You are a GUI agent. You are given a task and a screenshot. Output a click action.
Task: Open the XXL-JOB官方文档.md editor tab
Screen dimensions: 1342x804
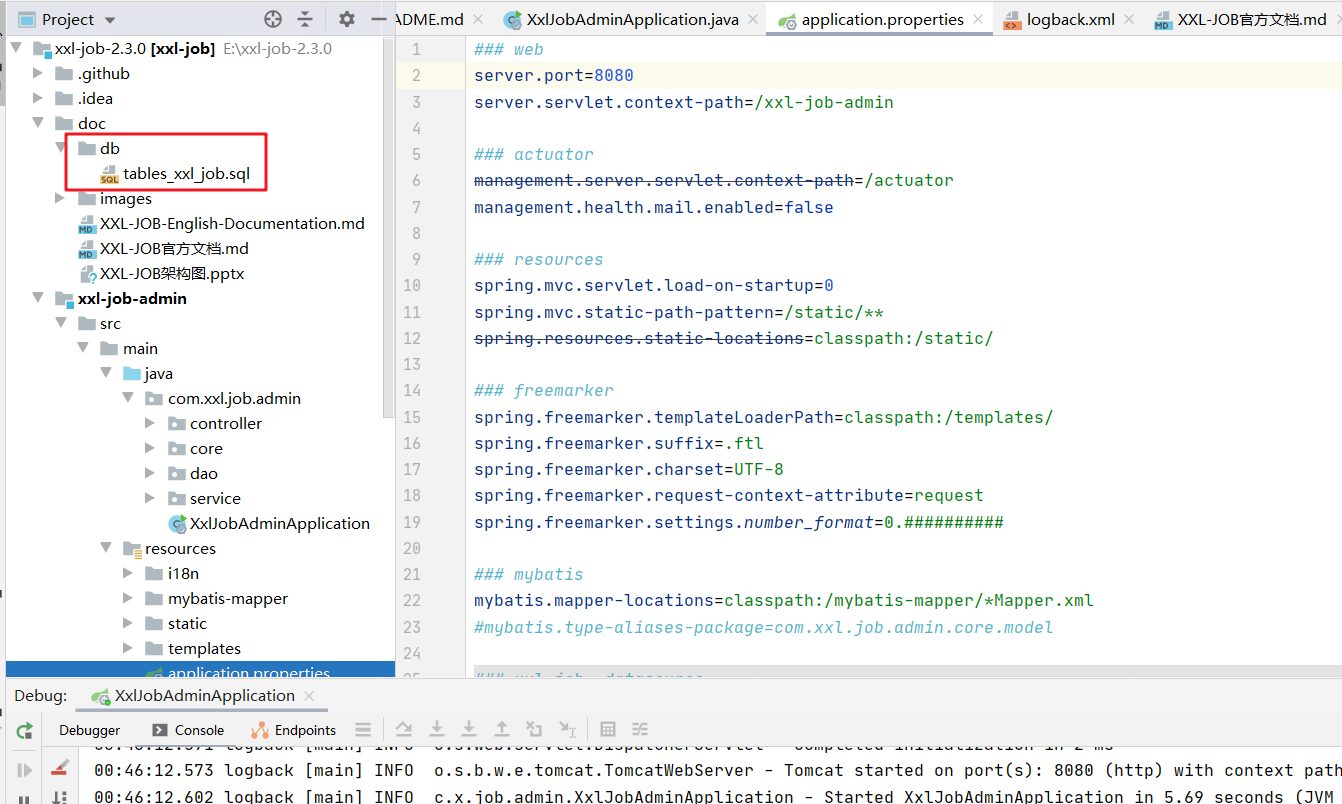(1241, 19)
